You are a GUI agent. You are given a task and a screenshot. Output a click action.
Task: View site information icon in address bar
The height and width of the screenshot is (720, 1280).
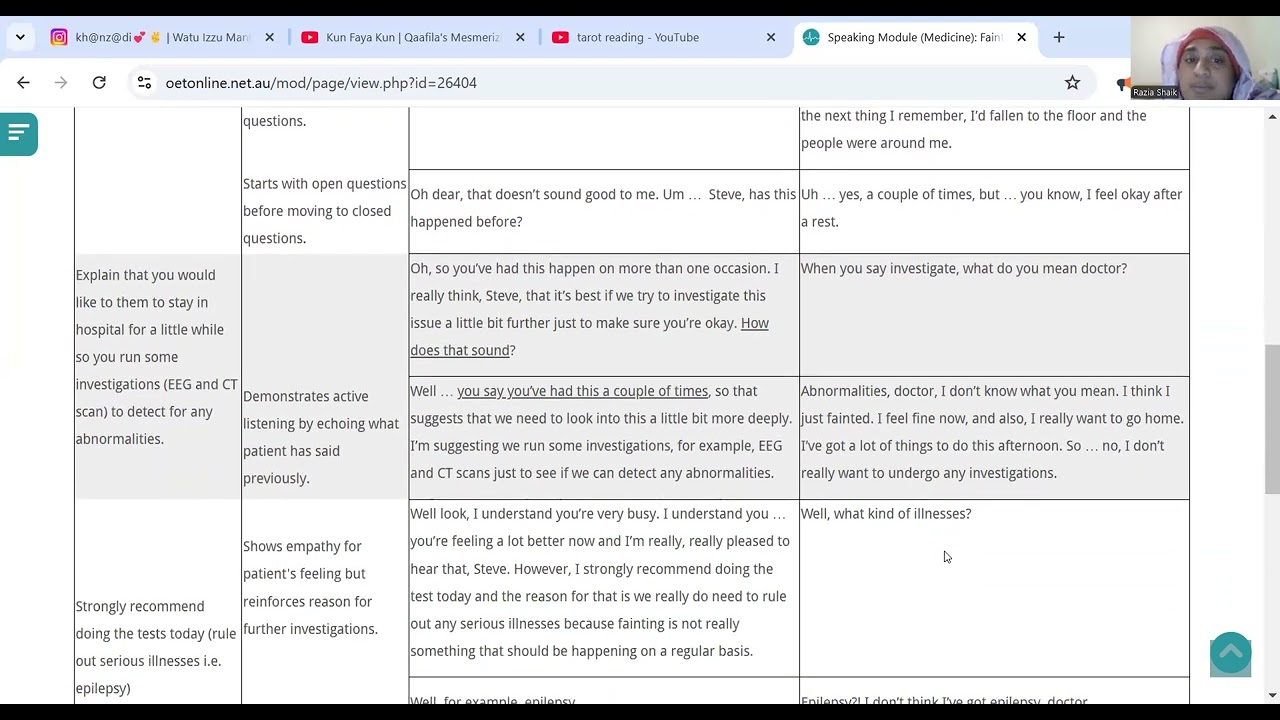pyautogui.click(x=144, y=83)
